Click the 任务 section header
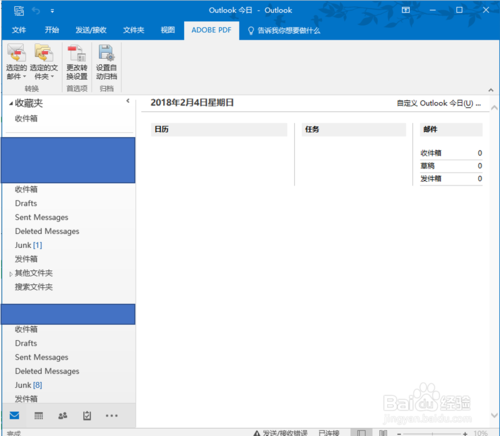The height and width of the screenshot is (436, 500). click(x=354, y=129)
